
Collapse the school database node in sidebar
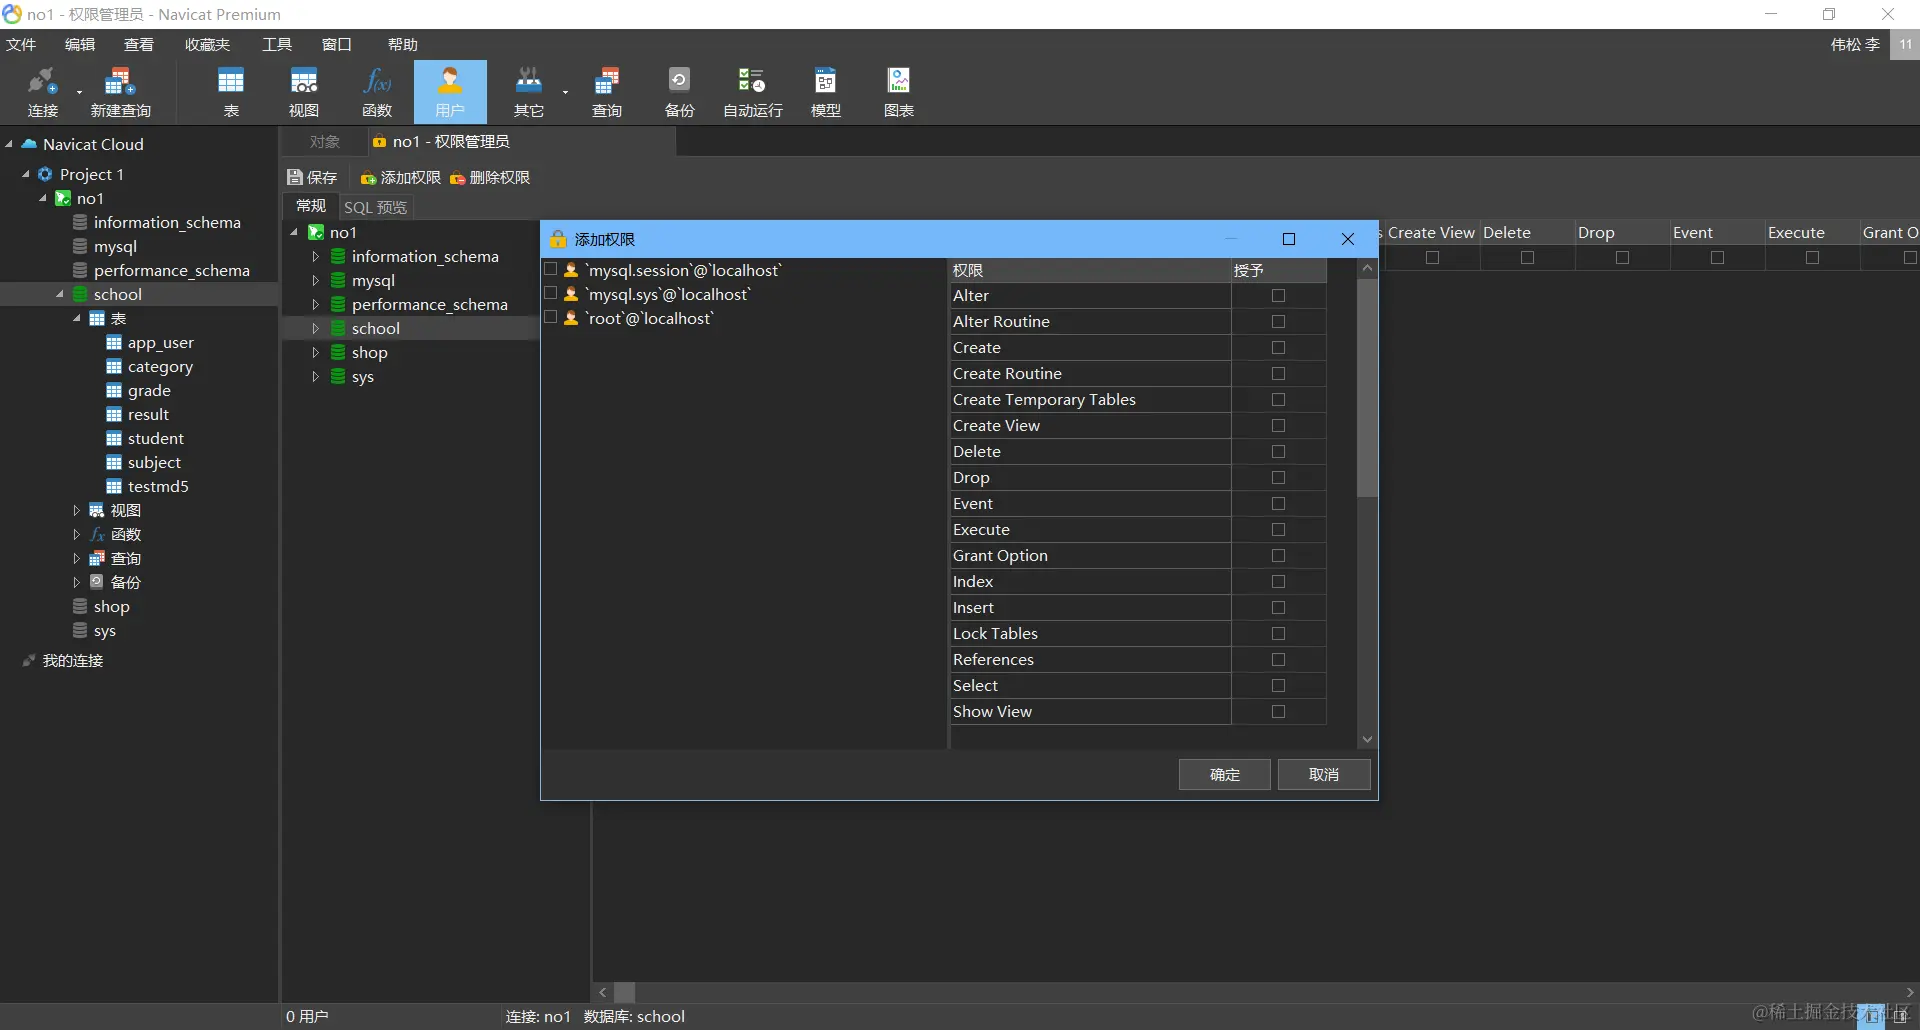point(60,294)
